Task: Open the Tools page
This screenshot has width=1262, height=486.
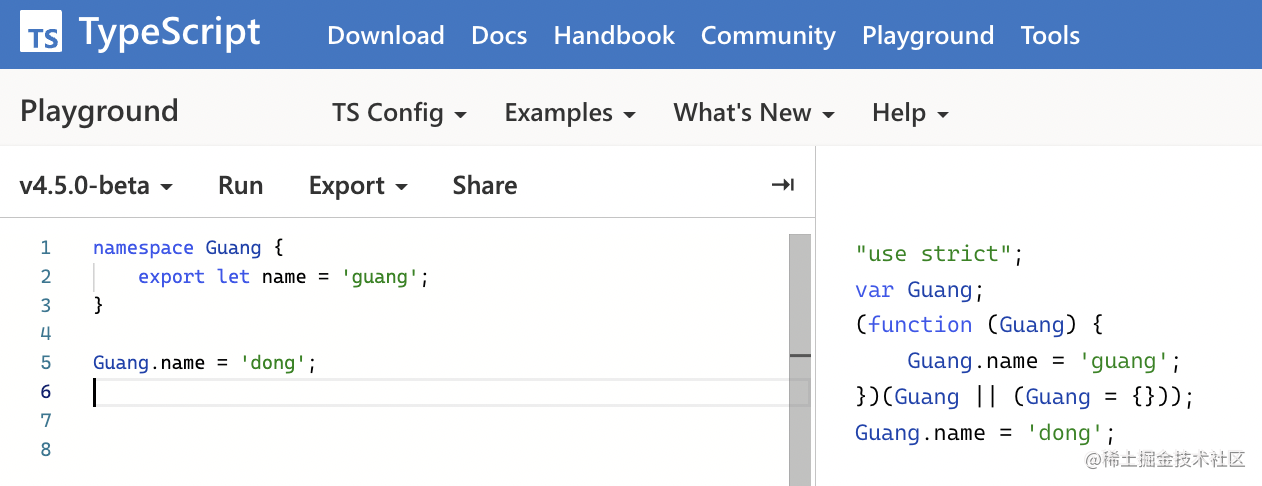Action: tap(1050, 36)
